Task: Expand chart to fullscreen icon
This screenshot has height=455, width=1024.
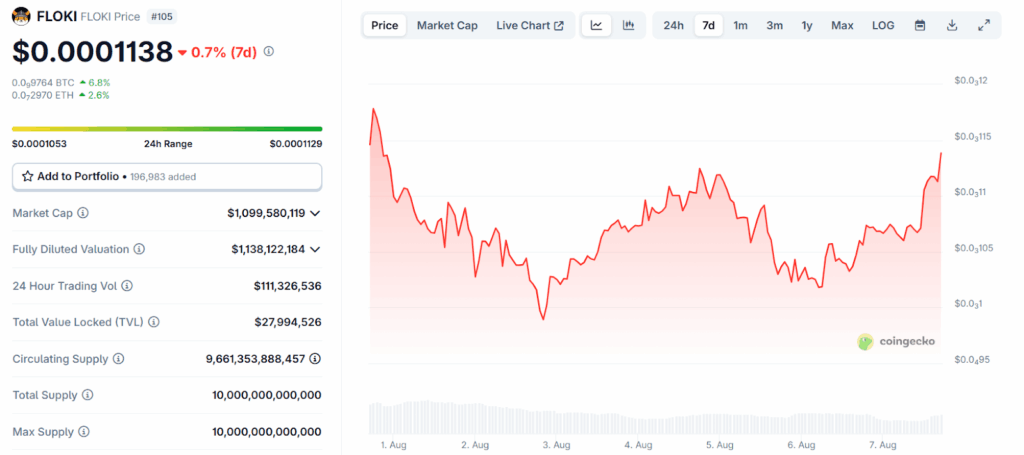Action: pos(984,25)
